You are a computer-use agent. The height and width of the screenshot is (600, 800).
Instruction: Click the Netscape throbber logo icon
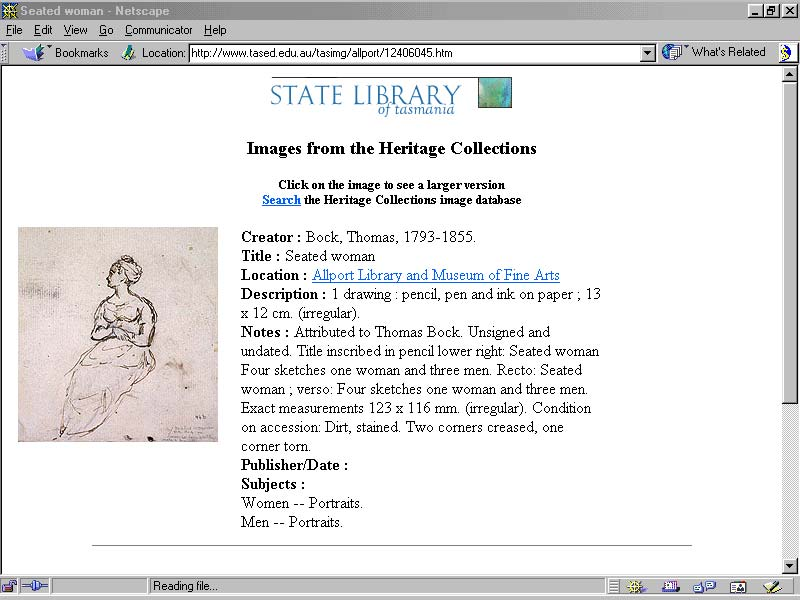pyautogui.click(x=786, y=53)
